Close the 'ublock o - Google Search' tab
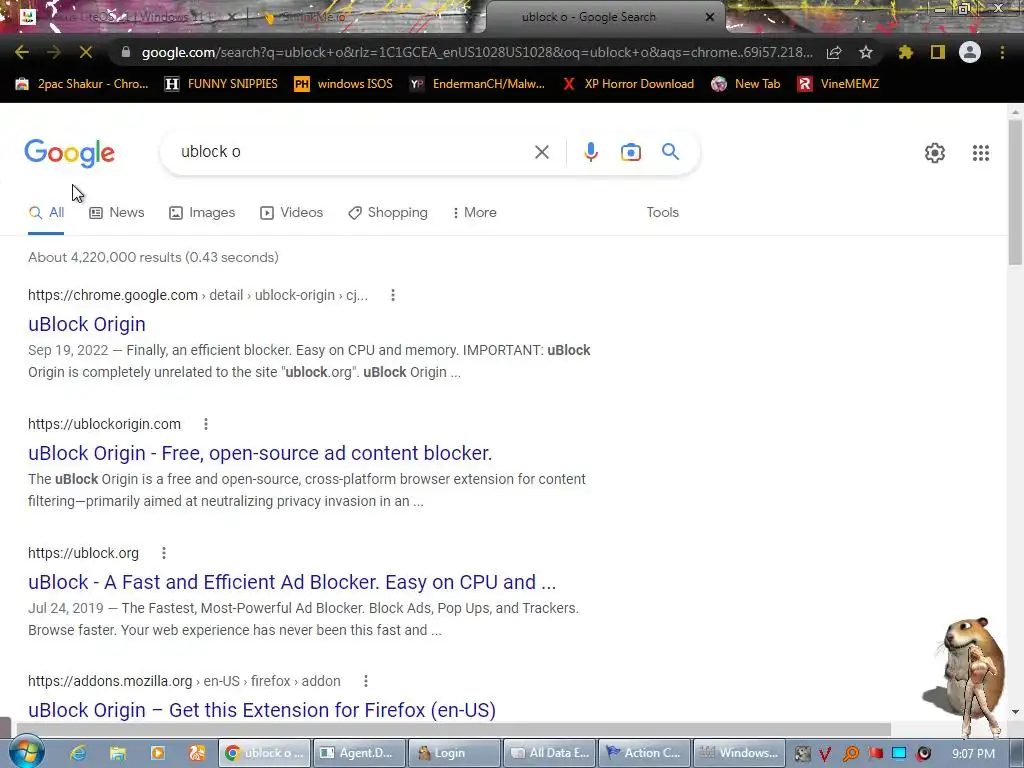Screen dimensions: 1024x768 pyautogui.click(x=710, y=17)
